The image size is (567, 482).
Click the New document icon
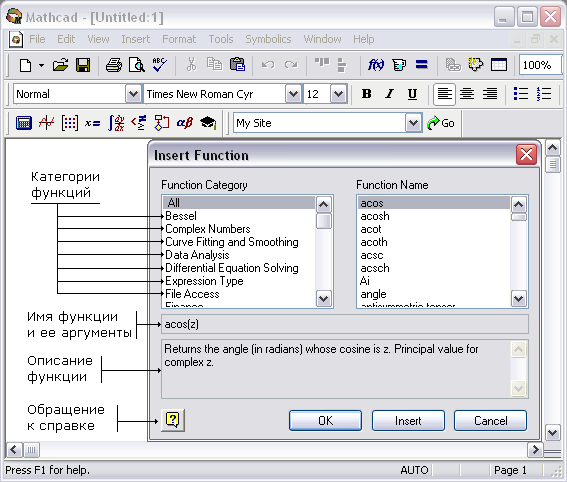[x=25, y=65]
